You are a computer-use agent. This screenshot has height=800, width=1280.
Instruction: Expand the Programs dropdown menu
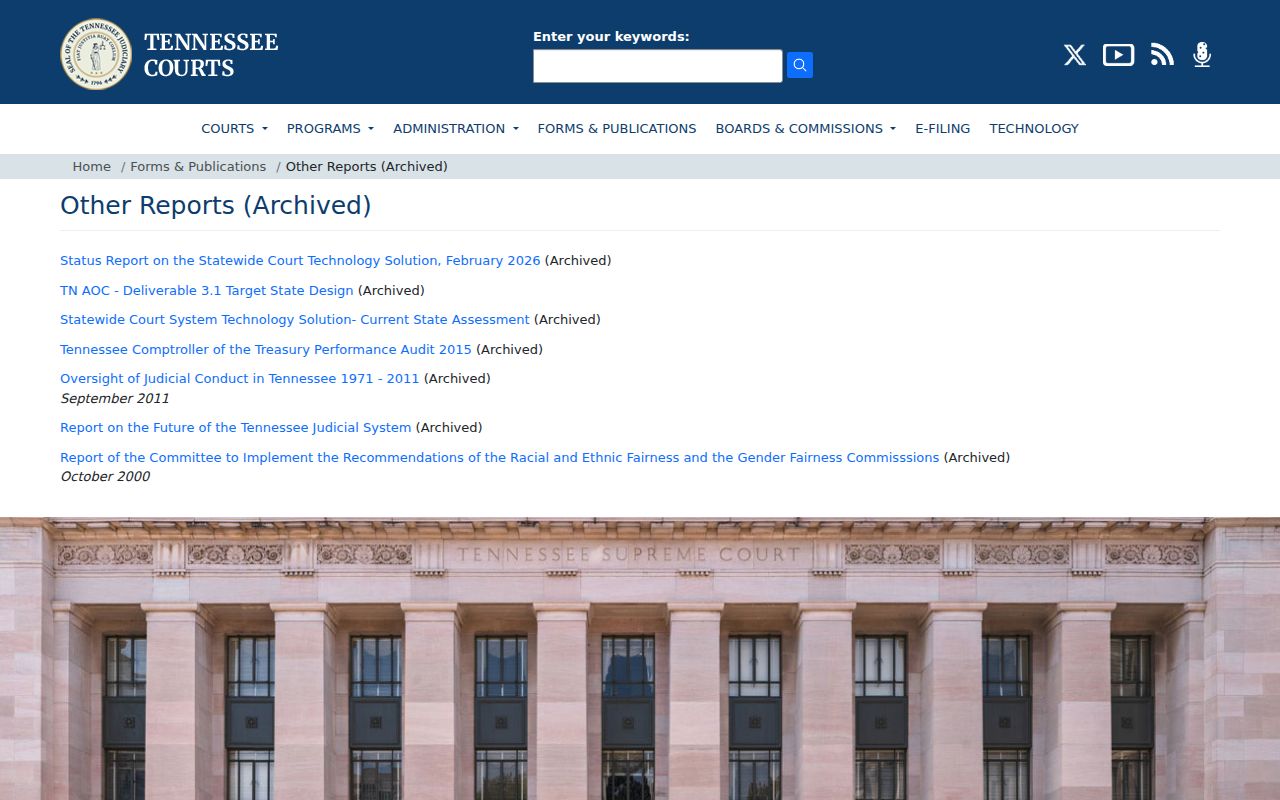[x=330, y=128]
